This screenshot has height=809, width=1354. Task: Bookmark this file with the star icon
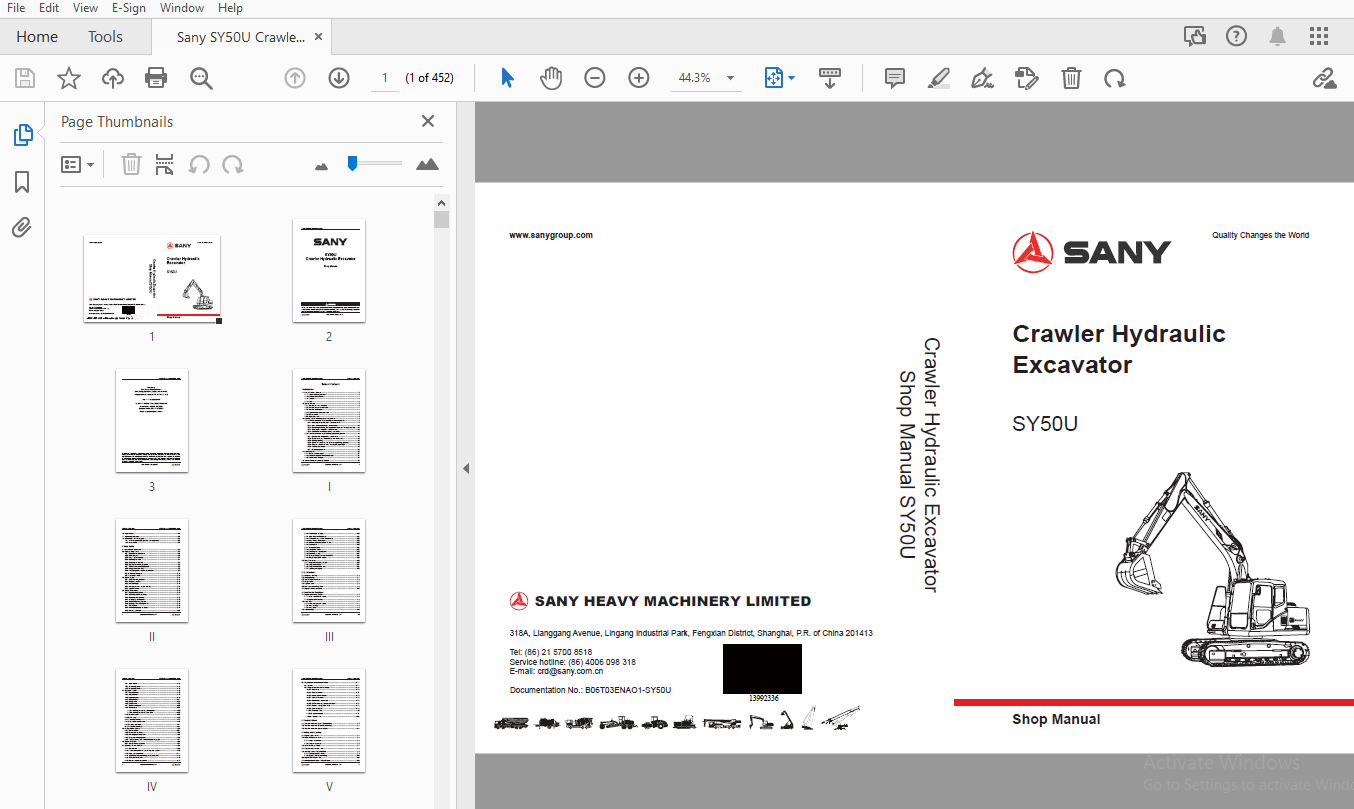[69, 78]
